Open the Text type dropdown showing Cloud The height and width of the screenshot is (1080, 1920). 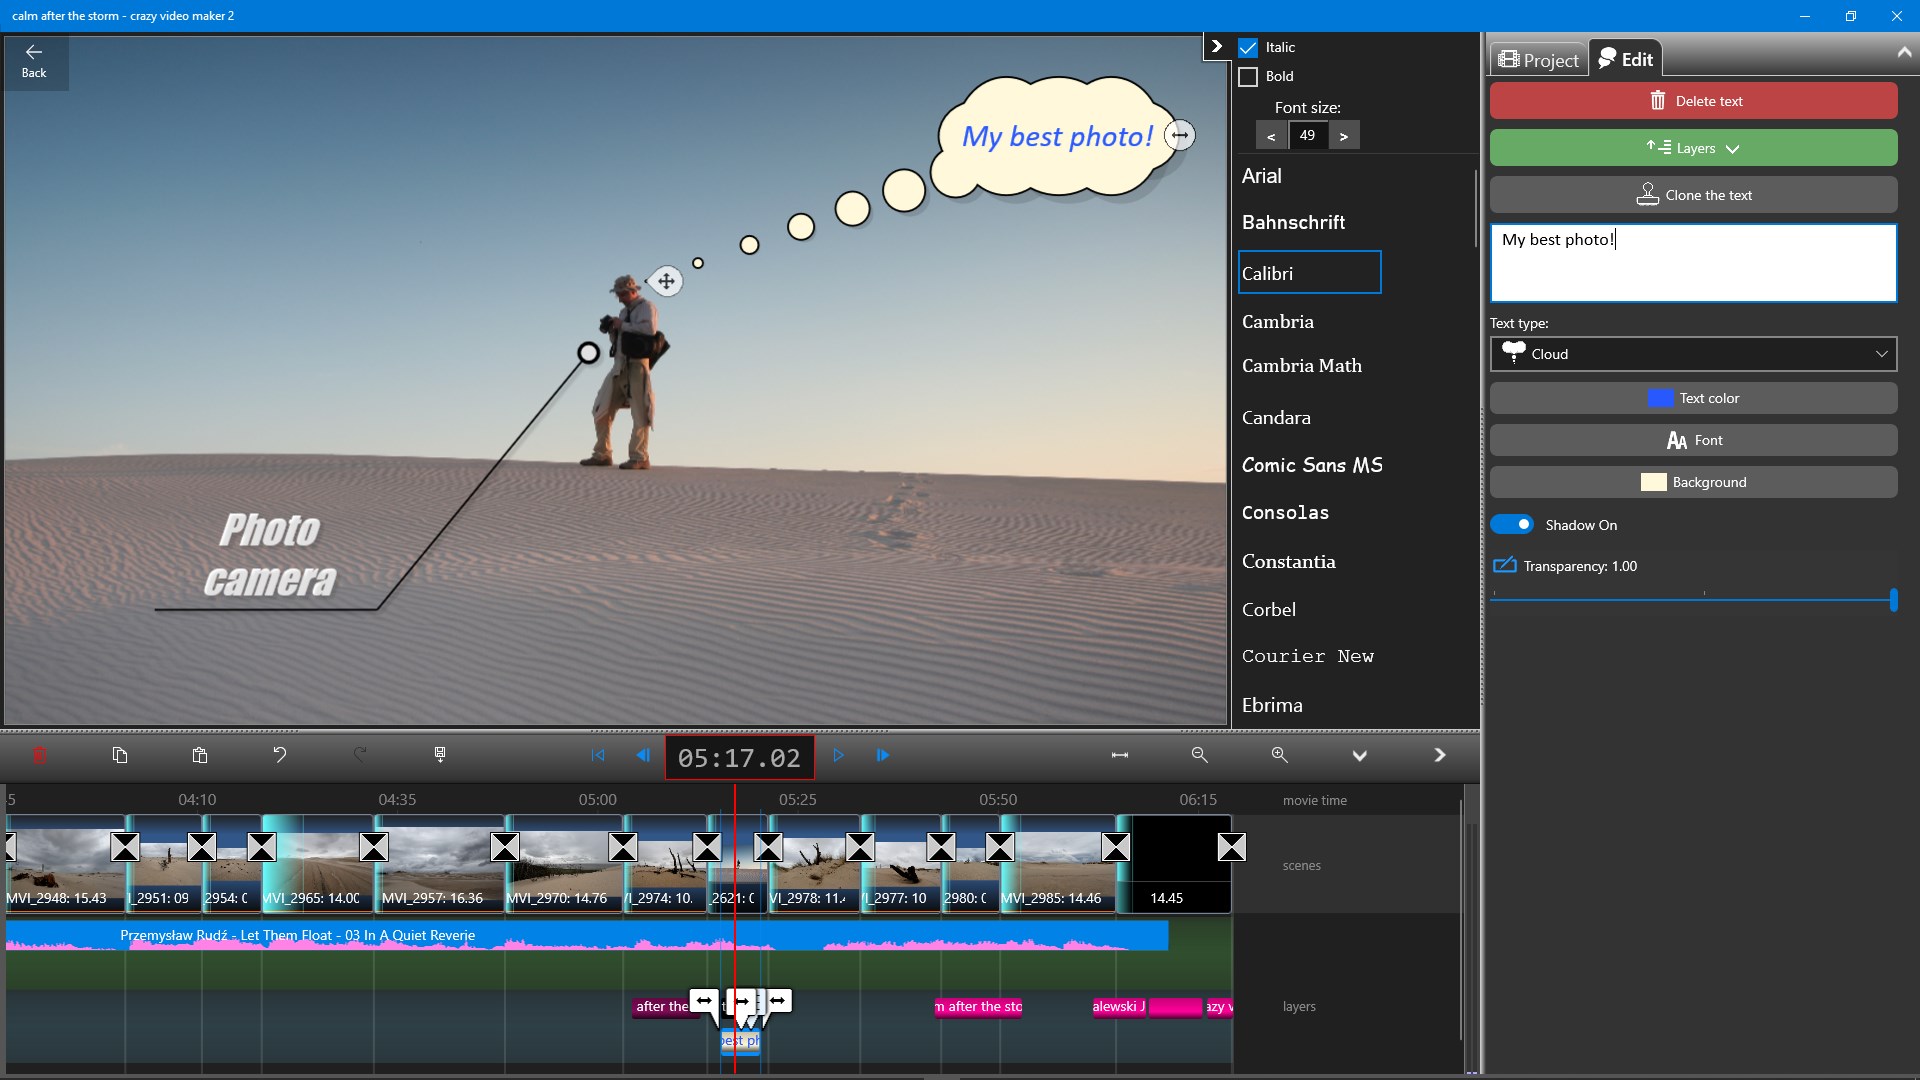click(x=1692, y=353)
